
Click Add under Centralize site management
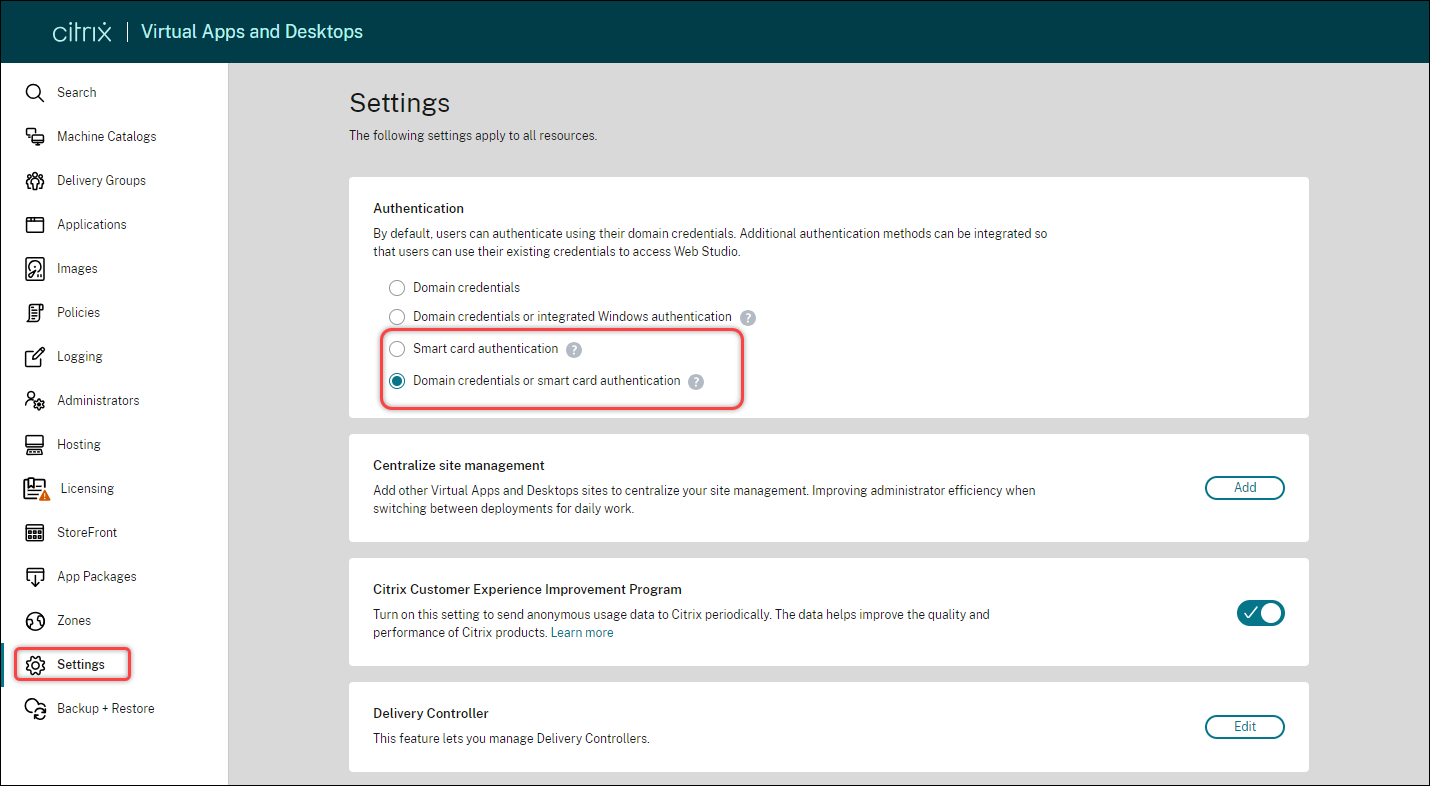tap(1244, 487)
